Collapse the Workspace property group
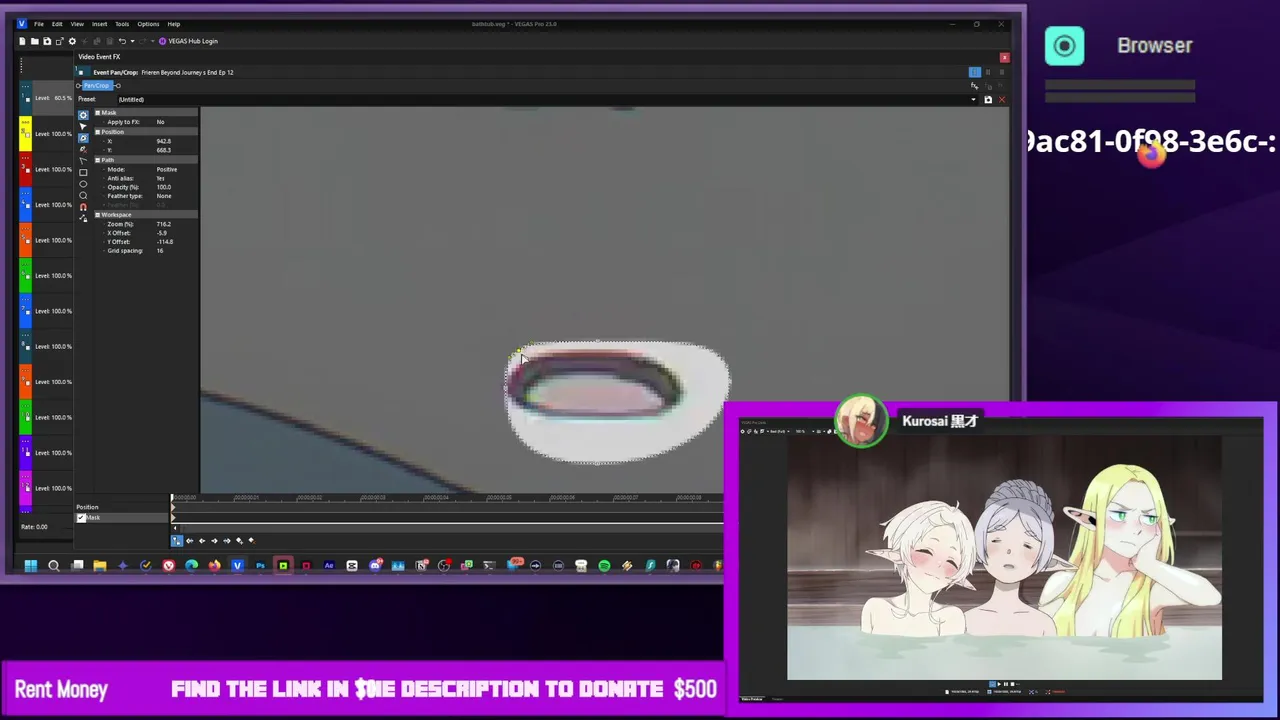The image size is (1280, 720). click(x=98, y=215)
